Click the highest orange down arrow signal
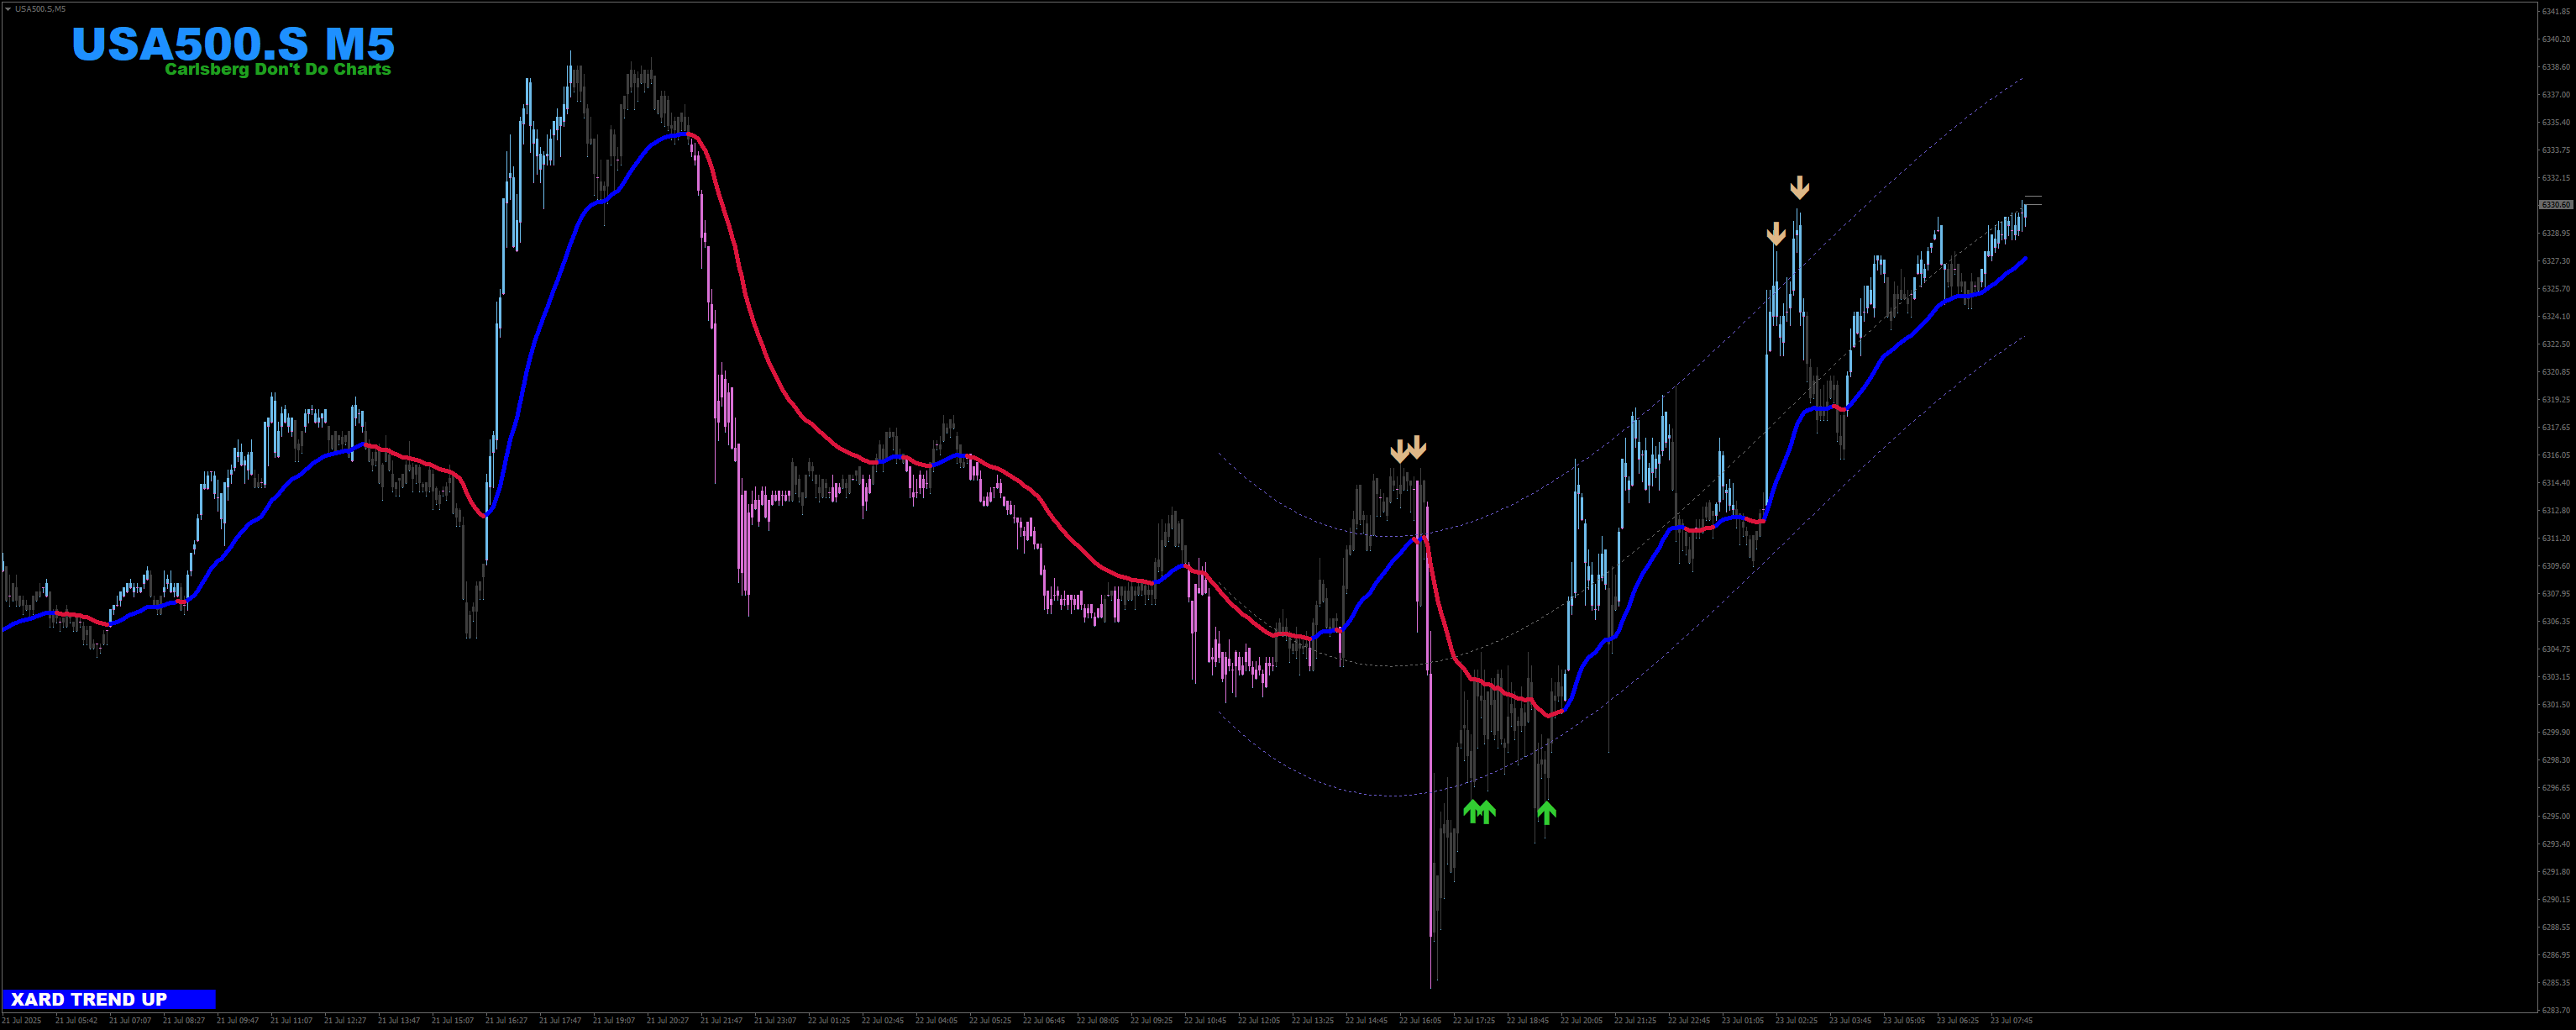Image resolution: width=2576 pixels, height=1030 pixels. pos(1799,187)
